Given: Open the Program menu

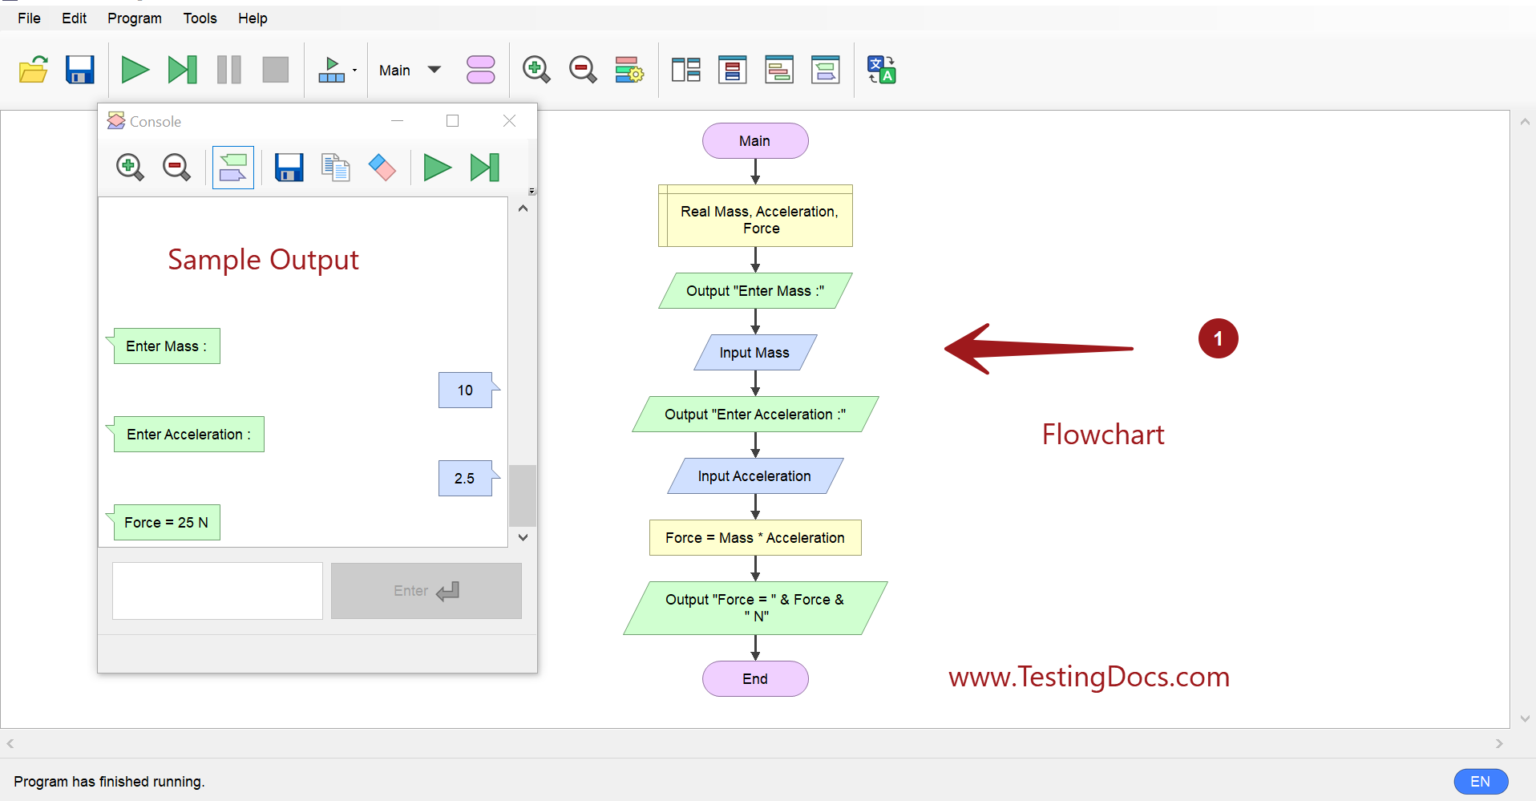Looking at the screenshot, I should pos(134,18).
